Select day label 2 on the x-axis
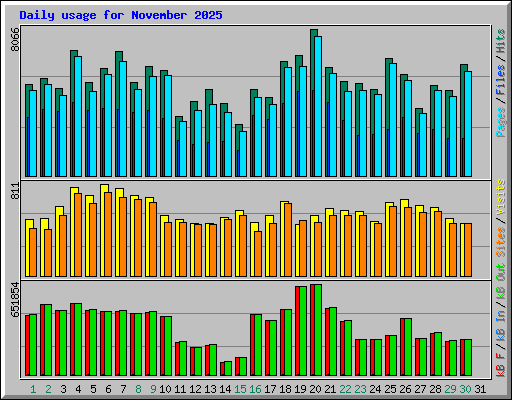Image resolution: width=512 pixels, height=400 pixels. tap(48, 389)
